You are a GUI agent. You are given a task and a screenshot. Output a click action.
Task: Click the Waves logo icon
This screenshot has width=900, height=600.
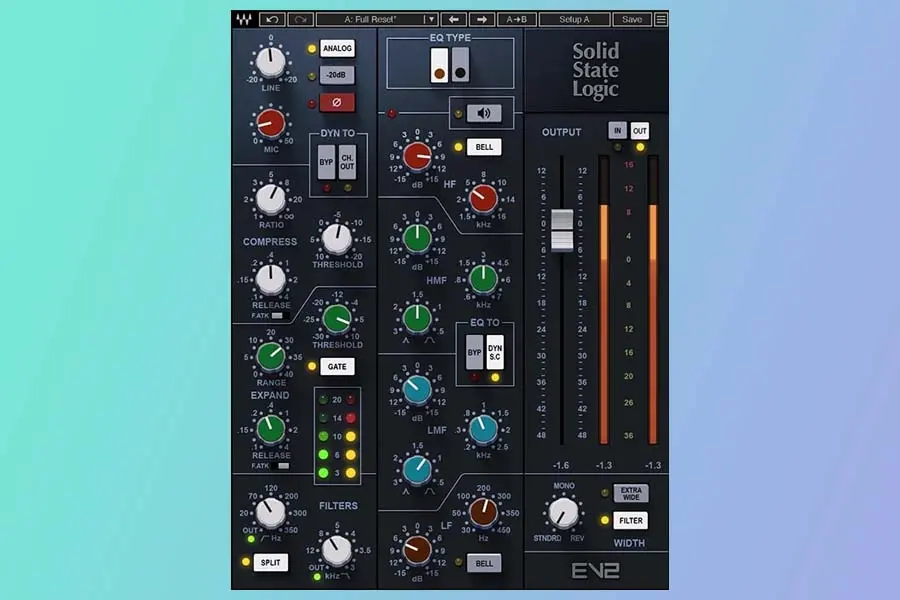244,20
